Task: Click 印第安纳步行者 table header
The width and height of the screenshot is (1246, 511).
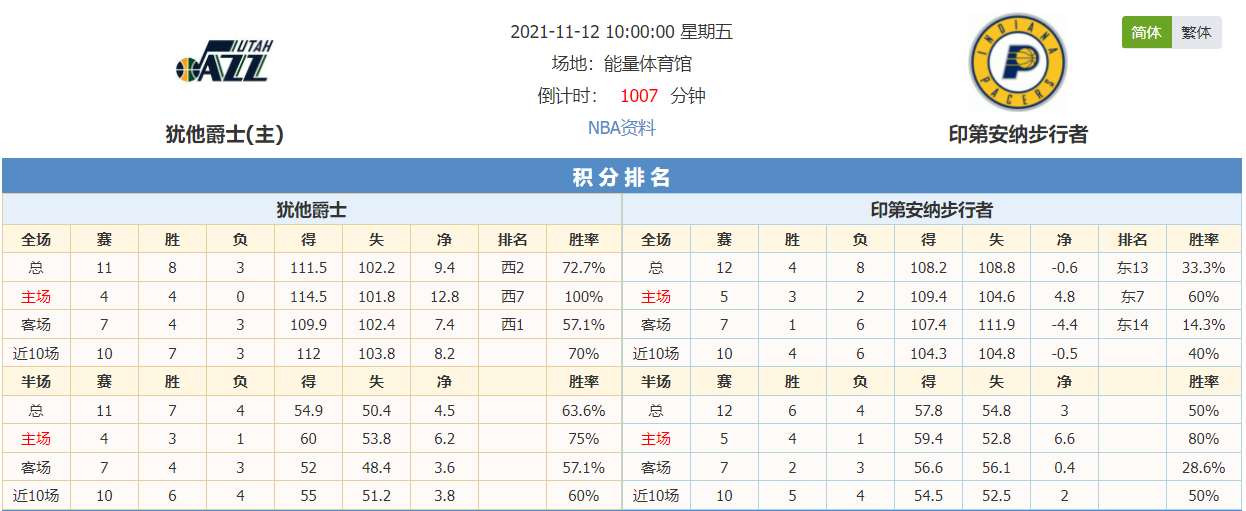Action: 932,210
